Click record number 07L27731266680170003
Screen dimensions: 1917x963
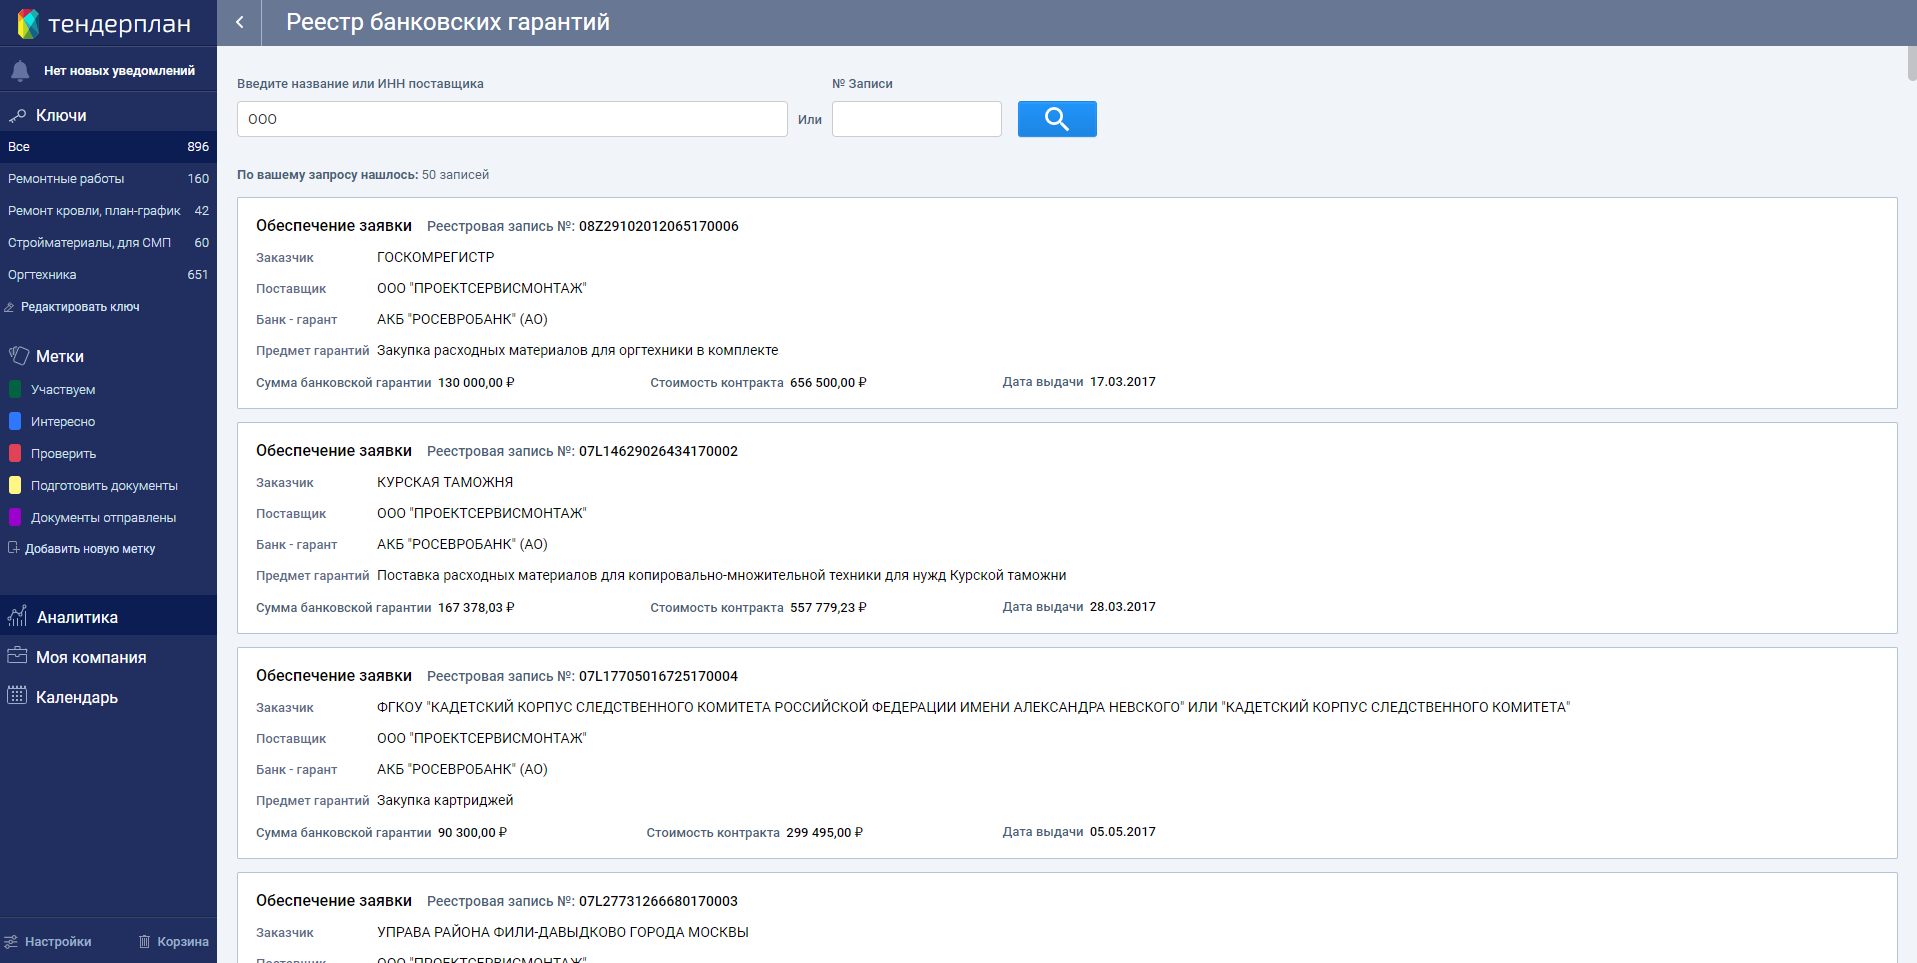(x=658, y=901)
